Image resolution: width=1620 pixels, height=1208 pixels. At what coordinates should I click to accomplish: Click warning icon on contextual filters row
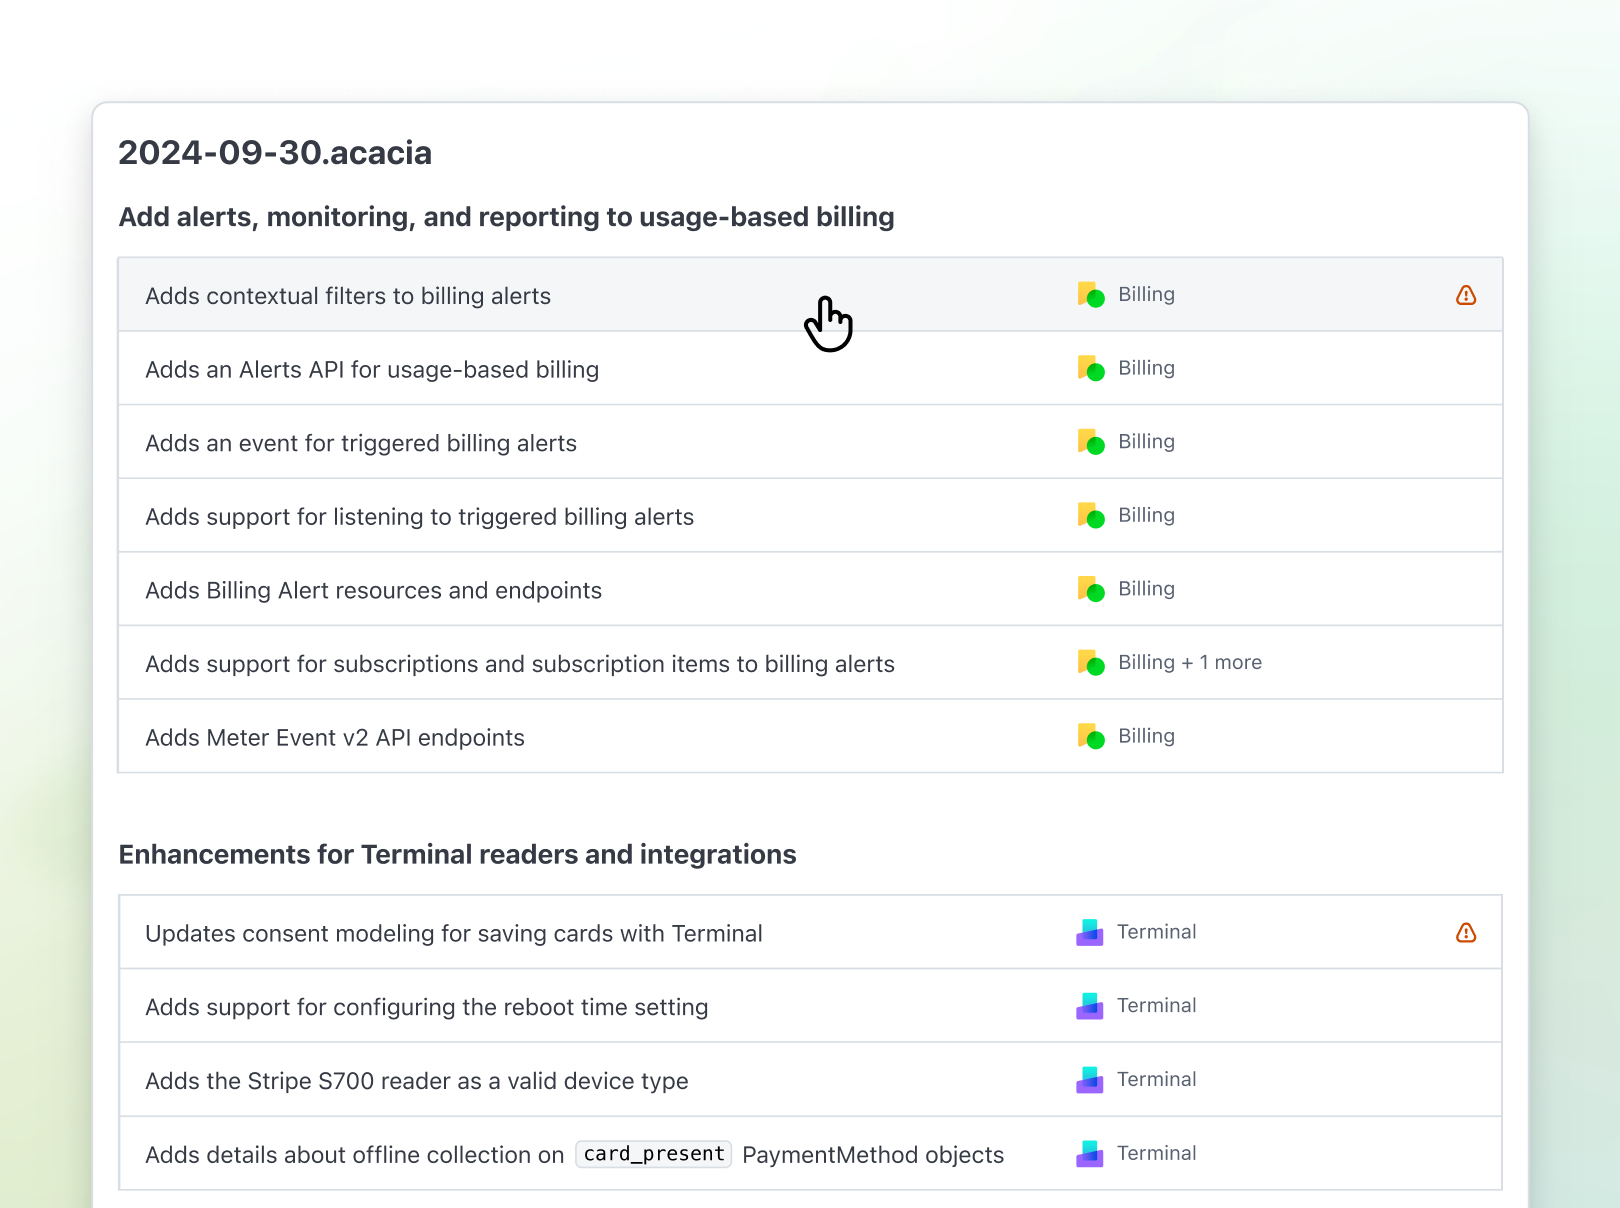point(1465,295)
